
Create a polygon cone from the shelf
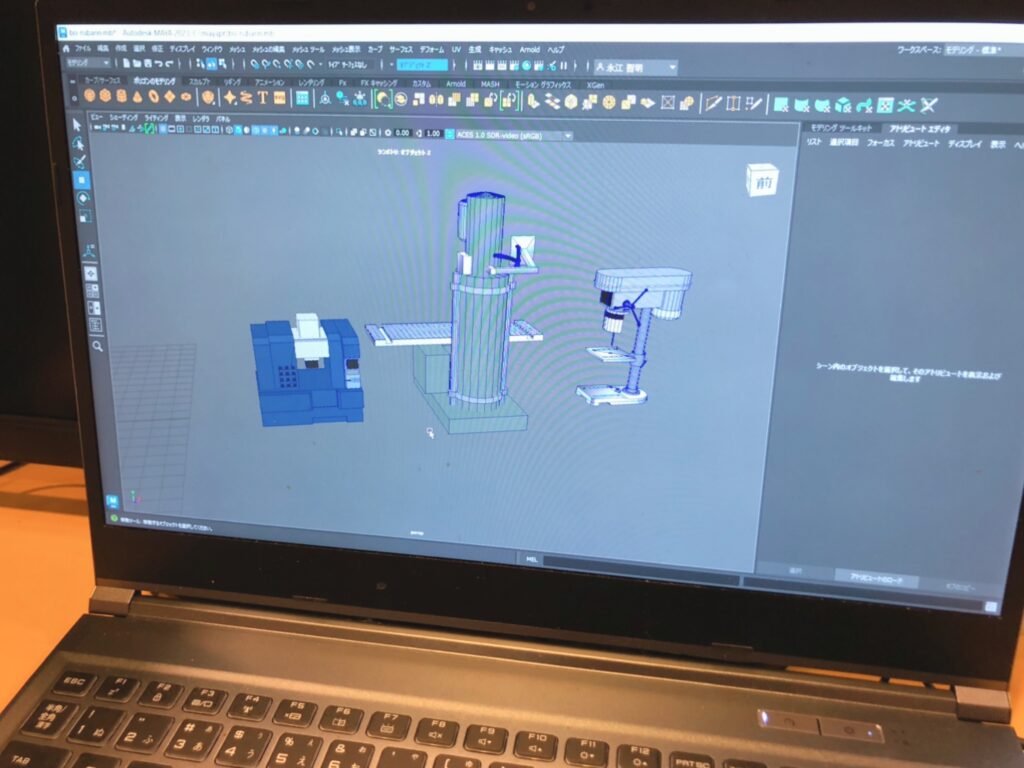[137, 97]
